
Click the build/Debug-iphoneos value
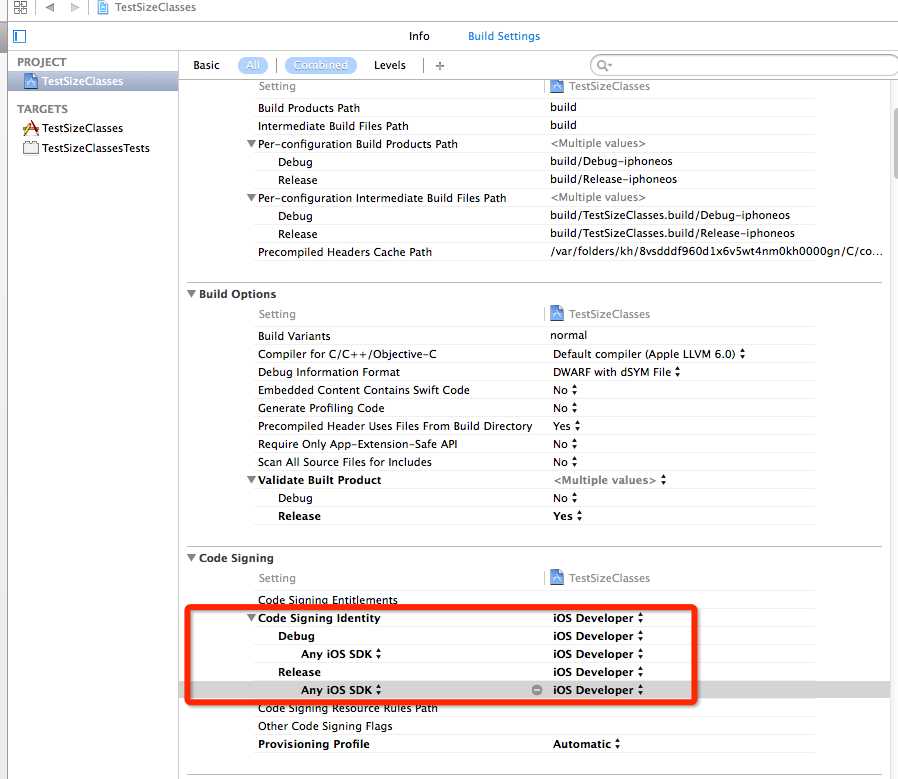click(611, 162)
